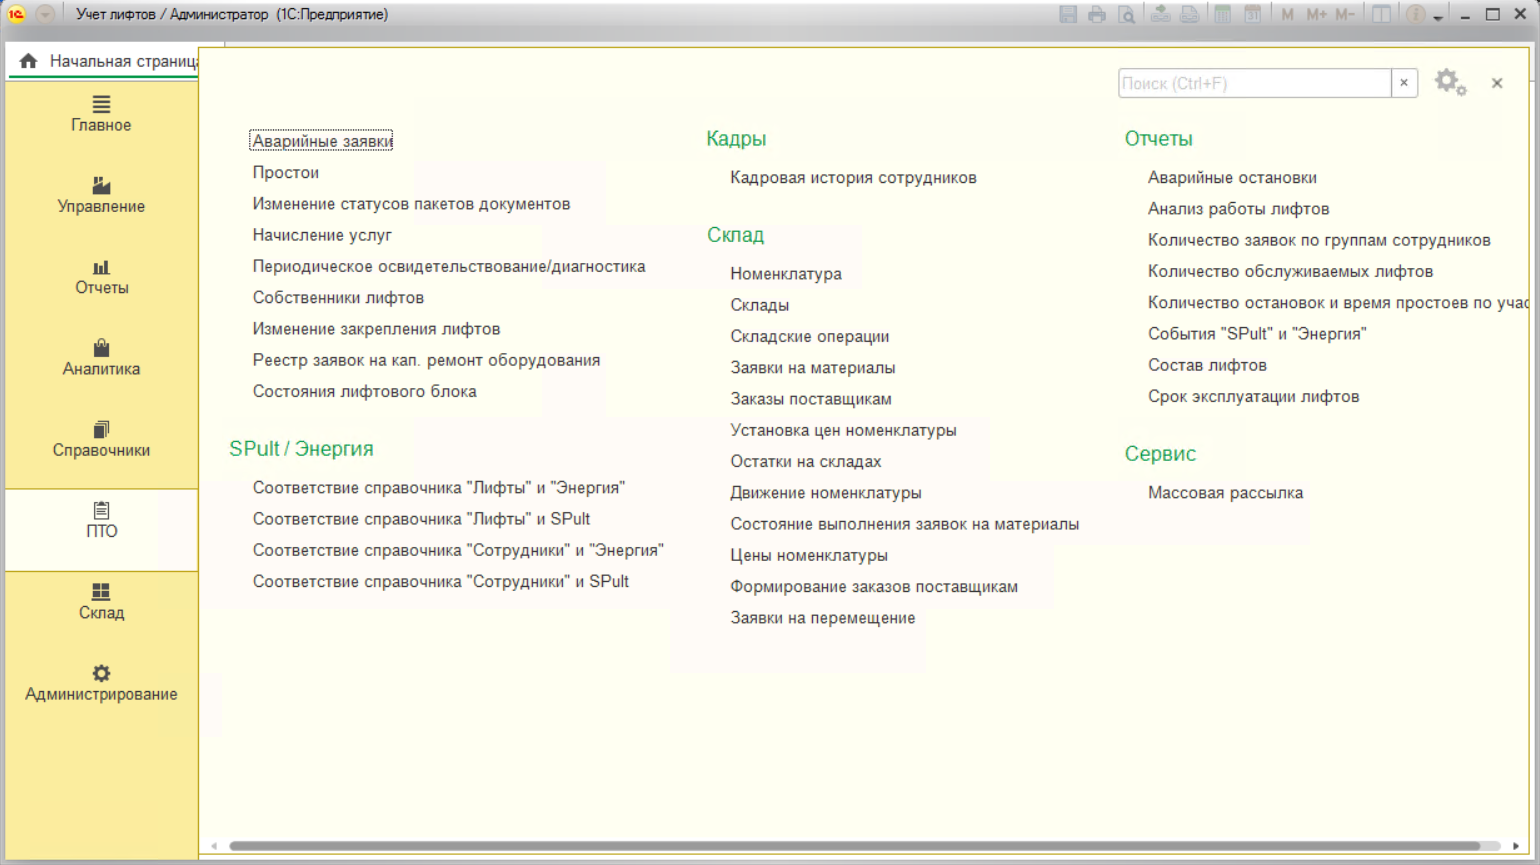
Task: Open Начисление услуг
Action: pyautogui.click(x=322, y=235)
